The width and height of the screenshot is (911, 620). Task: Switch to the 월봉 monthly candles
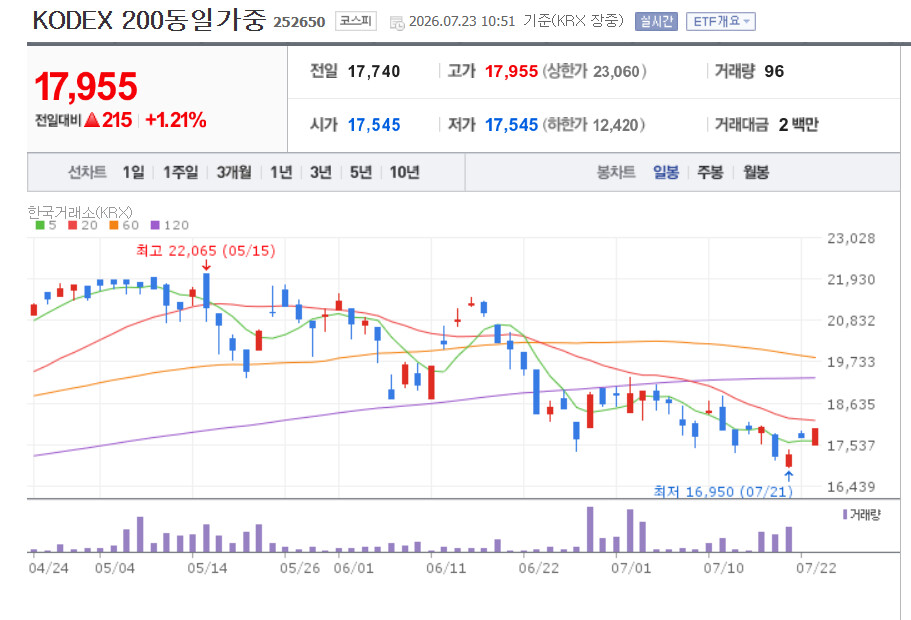pos(756,172)
